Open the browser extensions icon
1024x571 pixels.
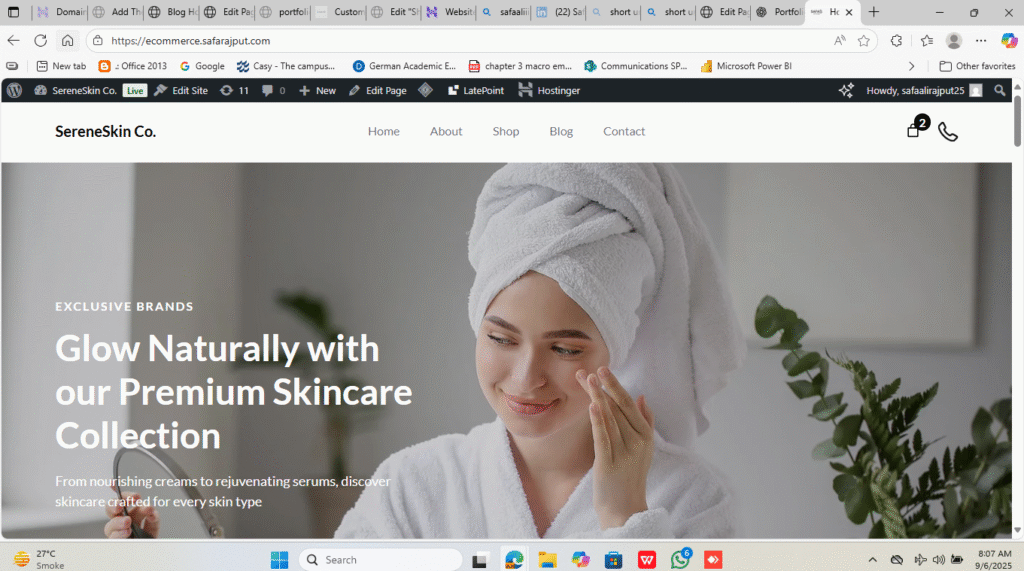point(896,41)
